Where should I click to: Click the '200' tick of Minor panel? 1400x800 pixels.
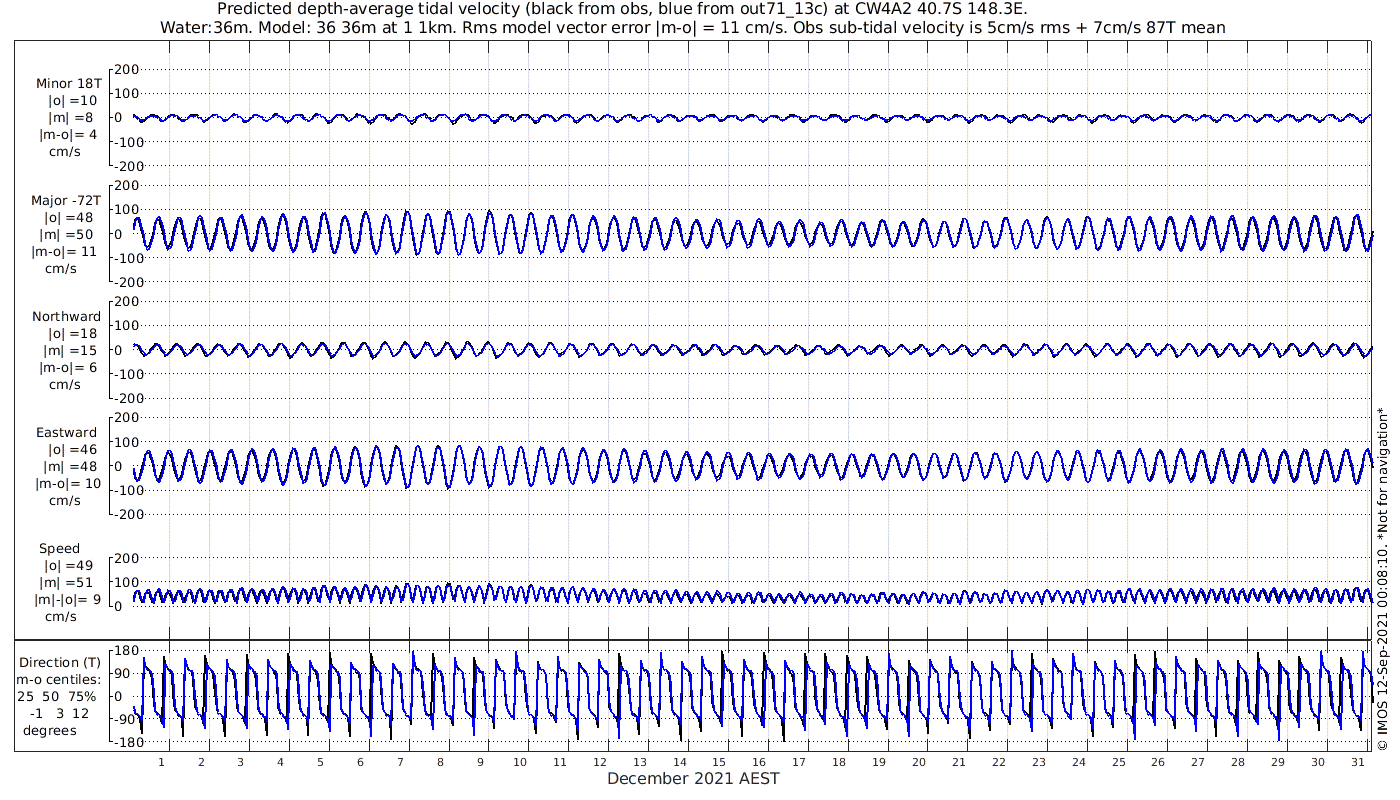click(125, 70)
